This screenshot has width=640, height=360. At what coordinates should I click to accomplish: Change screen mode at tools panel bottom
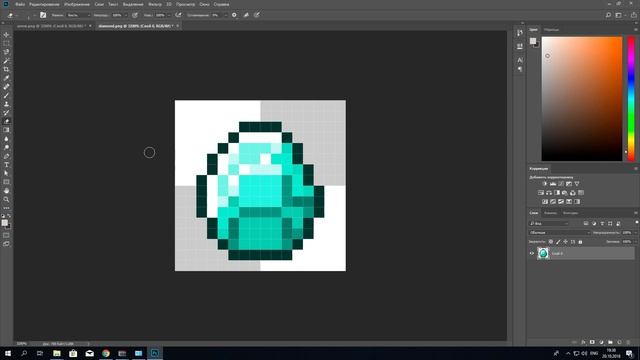click(x=6, y=244)
